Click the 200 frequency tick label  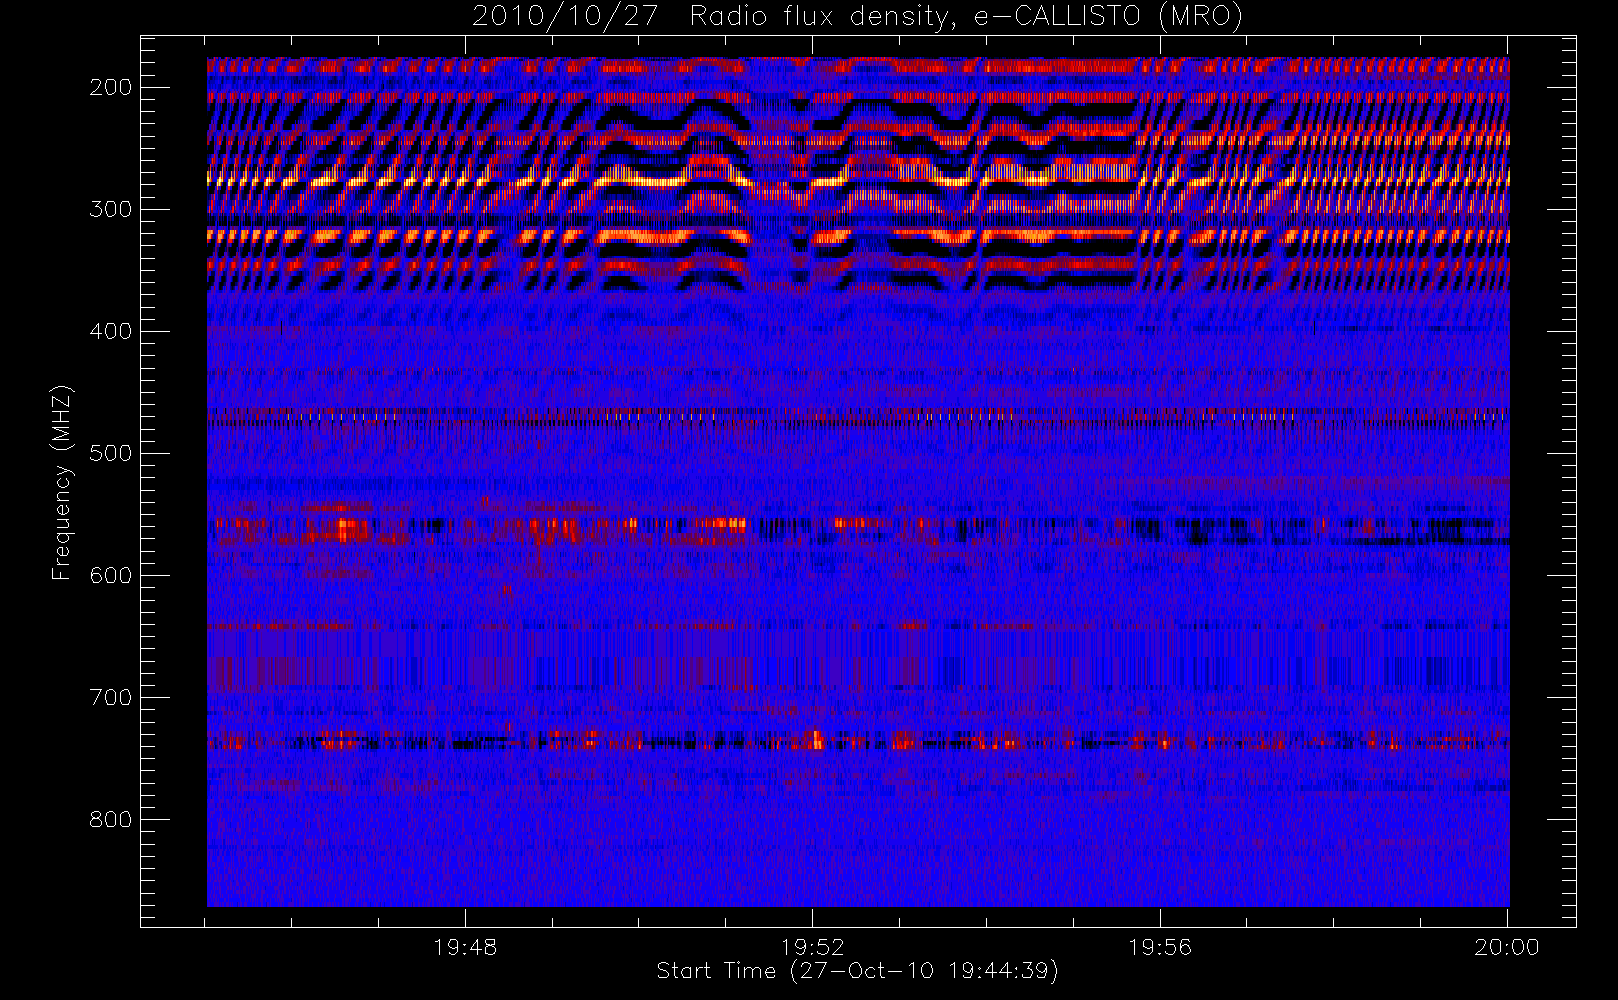pyautogui.click(x=111, y=87)
